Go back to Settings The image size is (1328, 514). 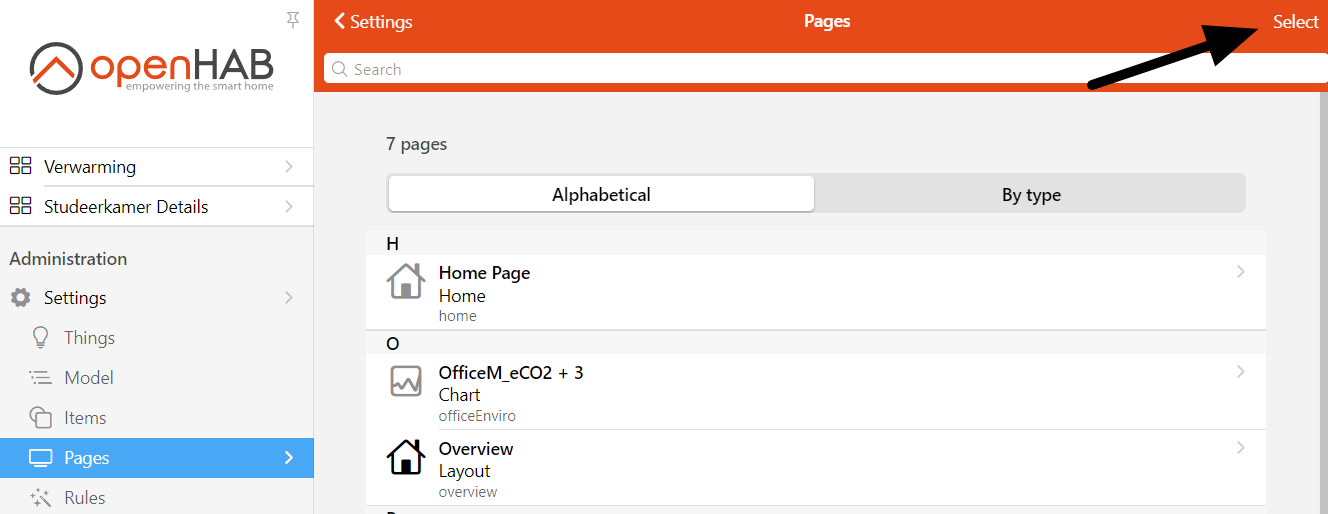pos(373,22)
